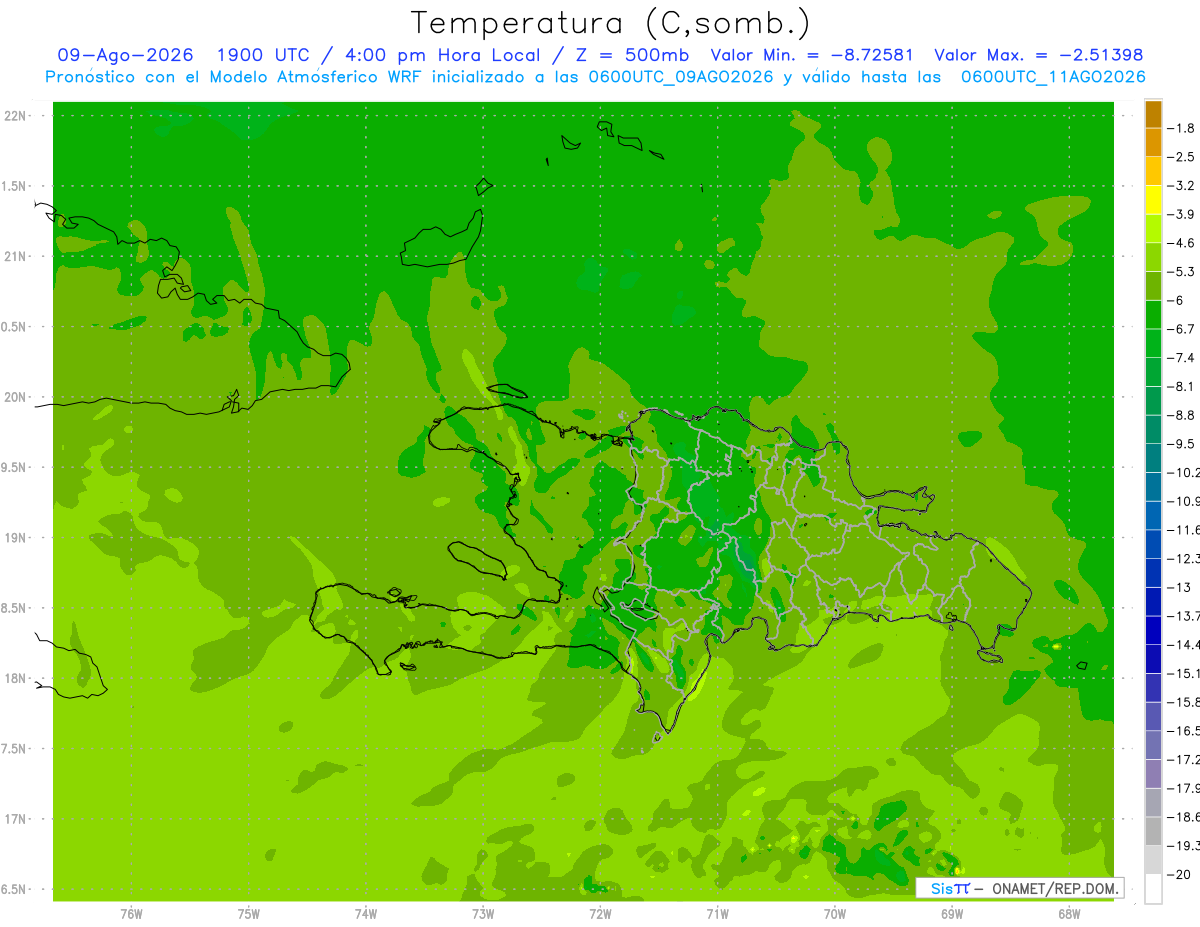
Task: Pick the teal swatch between -9.5 and -10.2
Action: pos(1153,458)
